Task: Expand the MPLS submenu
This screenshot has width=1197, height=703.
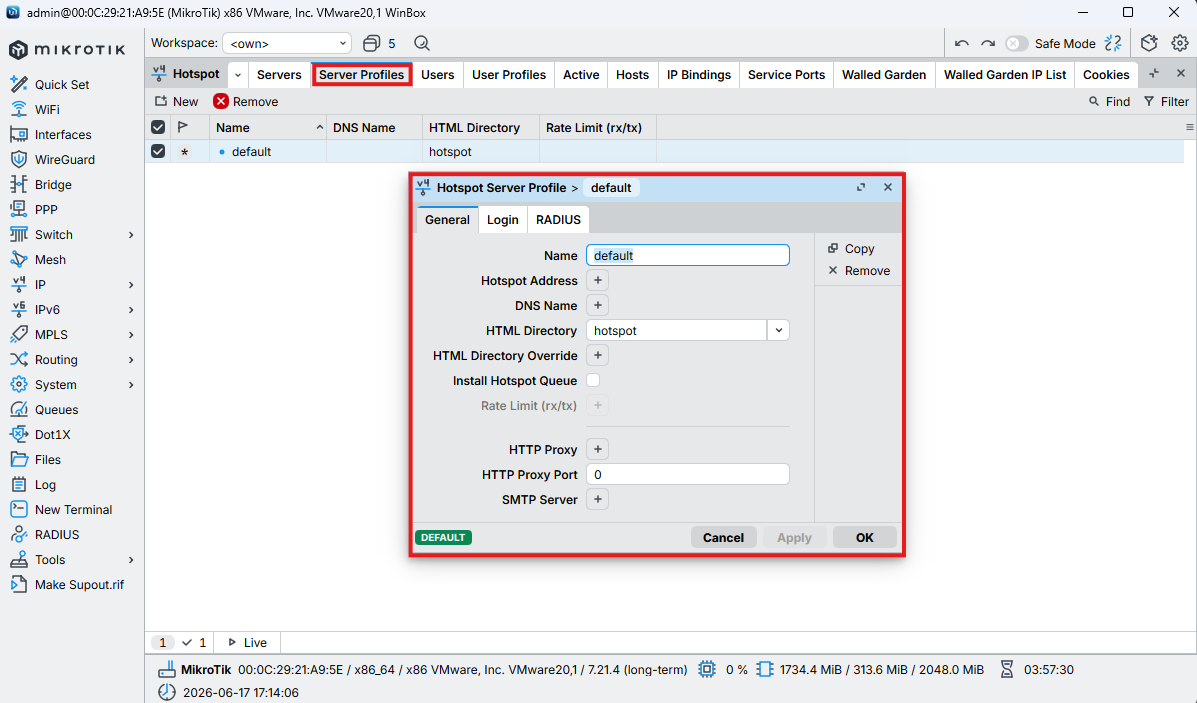Action: click(131, 335)
